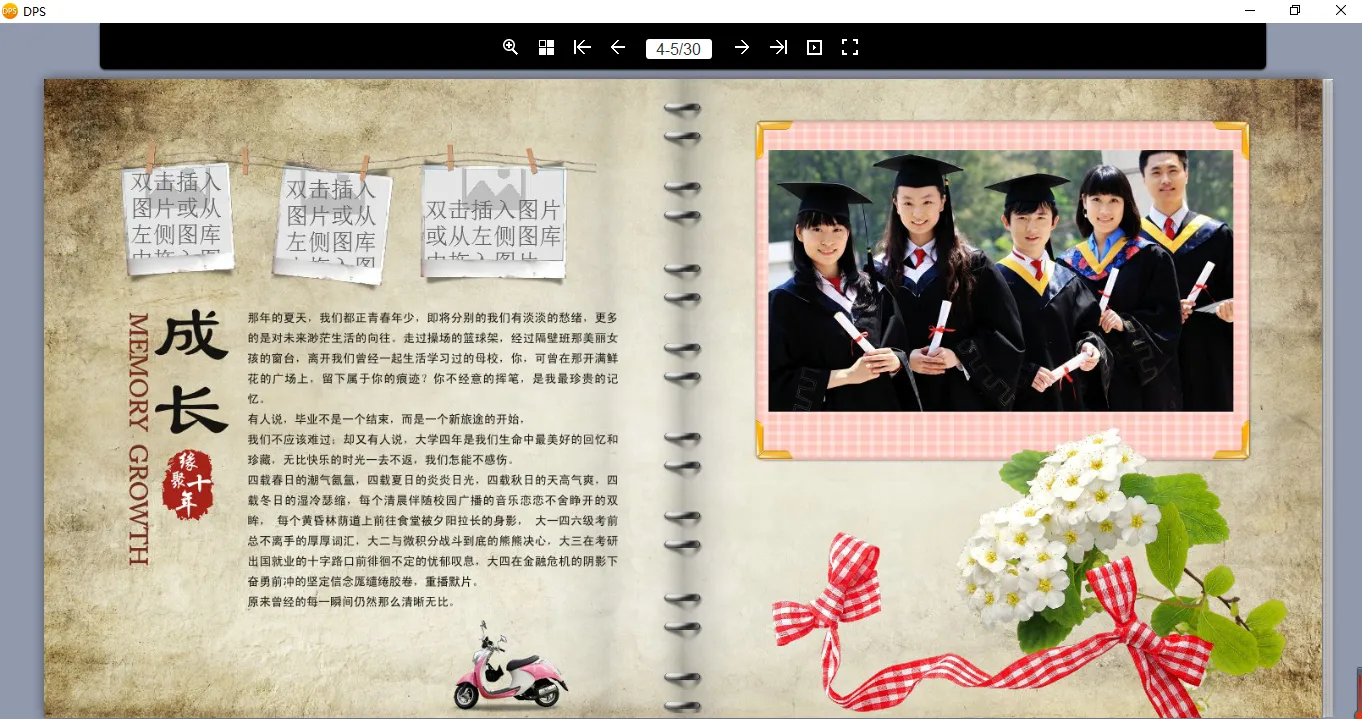Jump to the last page
The height and width of the screenshot is (719, 1362).
[778, 47]
